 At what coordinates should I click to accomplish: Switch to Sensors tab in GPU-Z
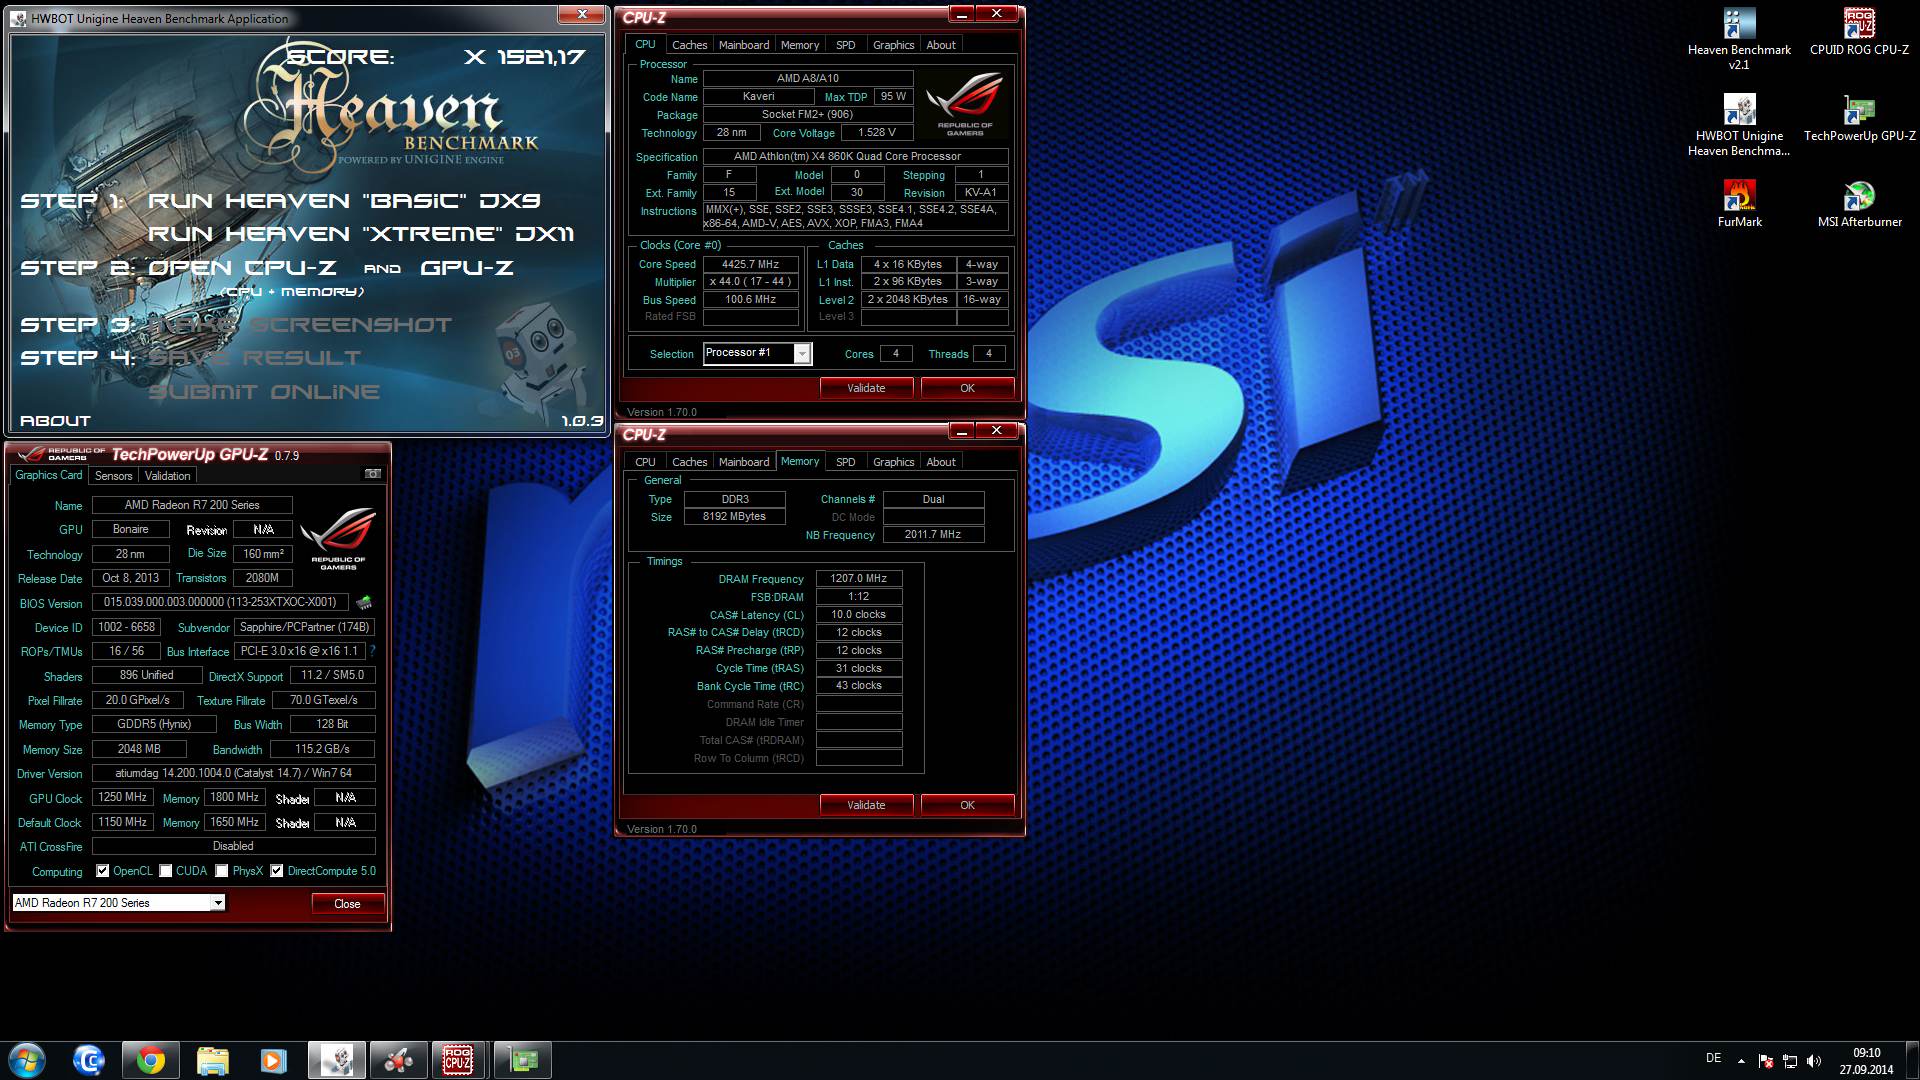point(113,476)
